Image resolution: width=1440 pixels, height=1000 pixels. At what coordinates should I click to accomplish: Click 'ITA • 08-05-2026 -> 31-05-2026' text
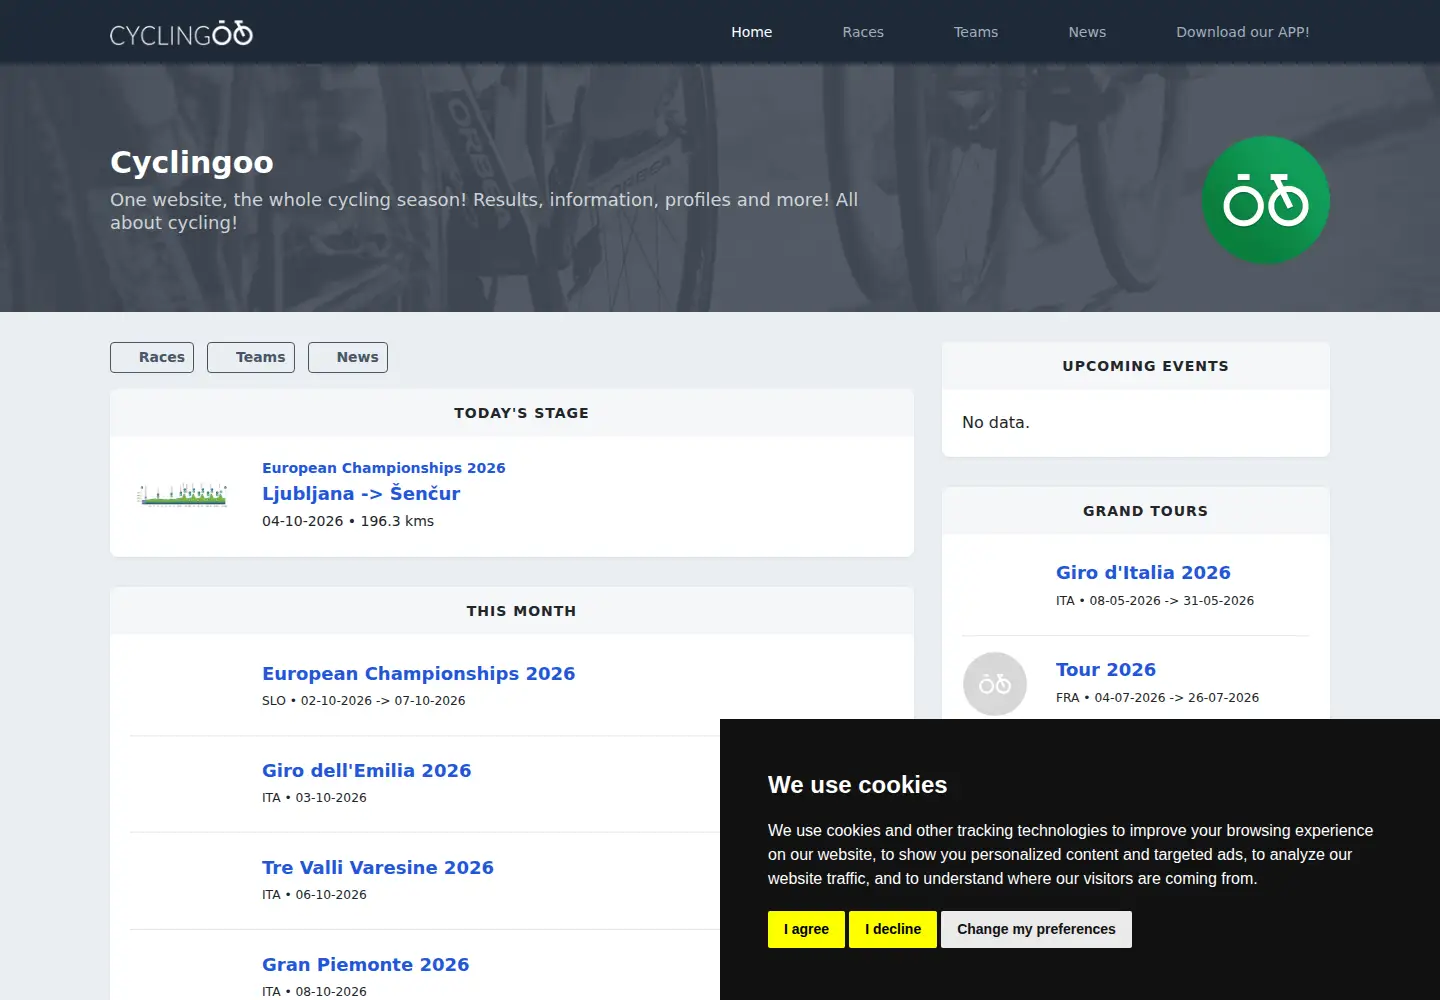tap(1155, 601)
